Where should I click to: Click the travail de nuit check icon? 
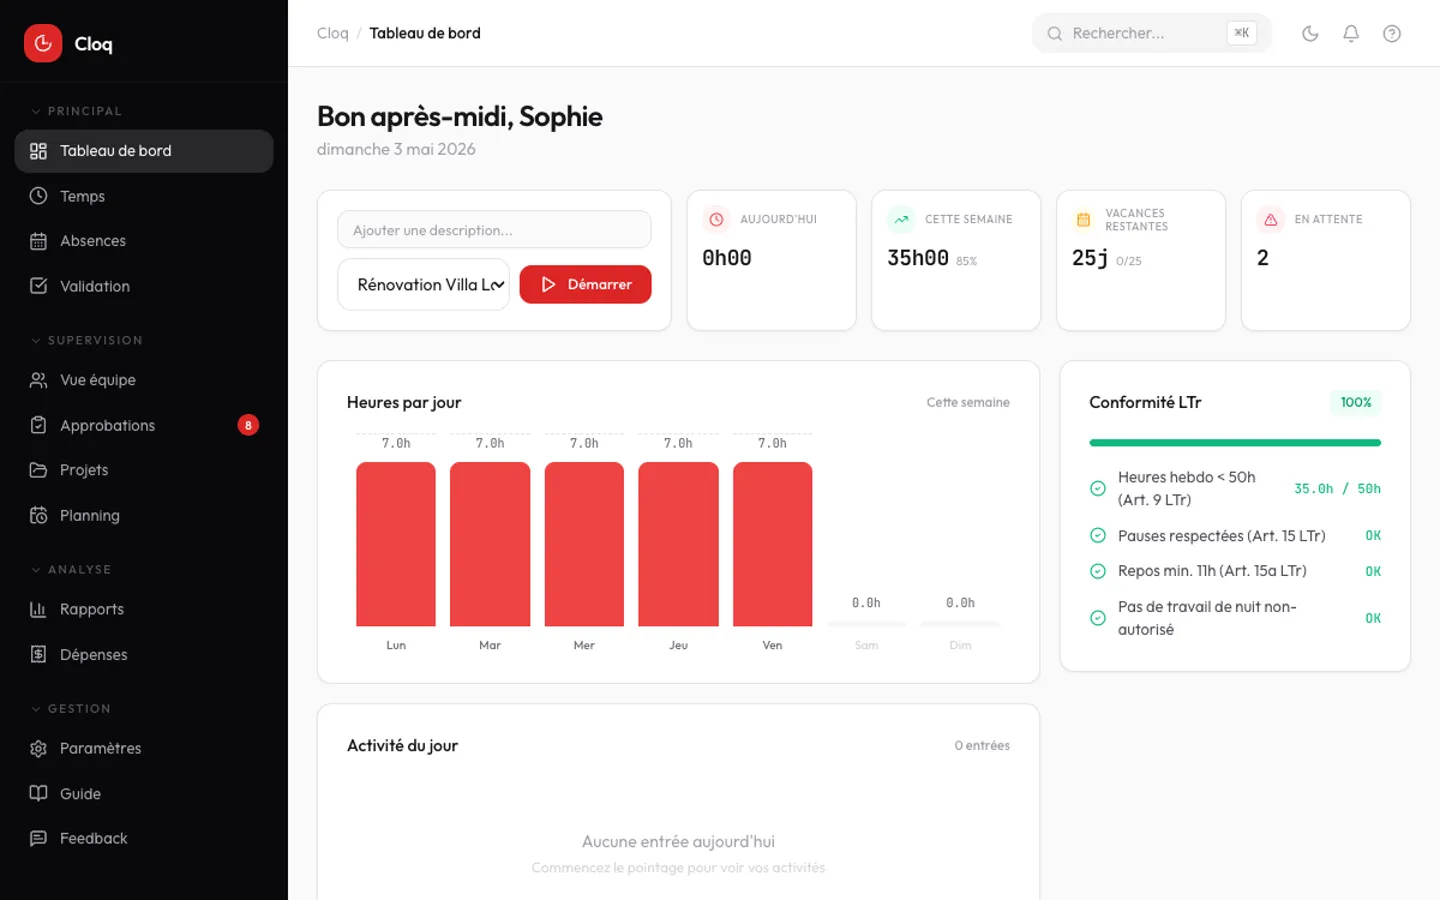click(1097, 618)
